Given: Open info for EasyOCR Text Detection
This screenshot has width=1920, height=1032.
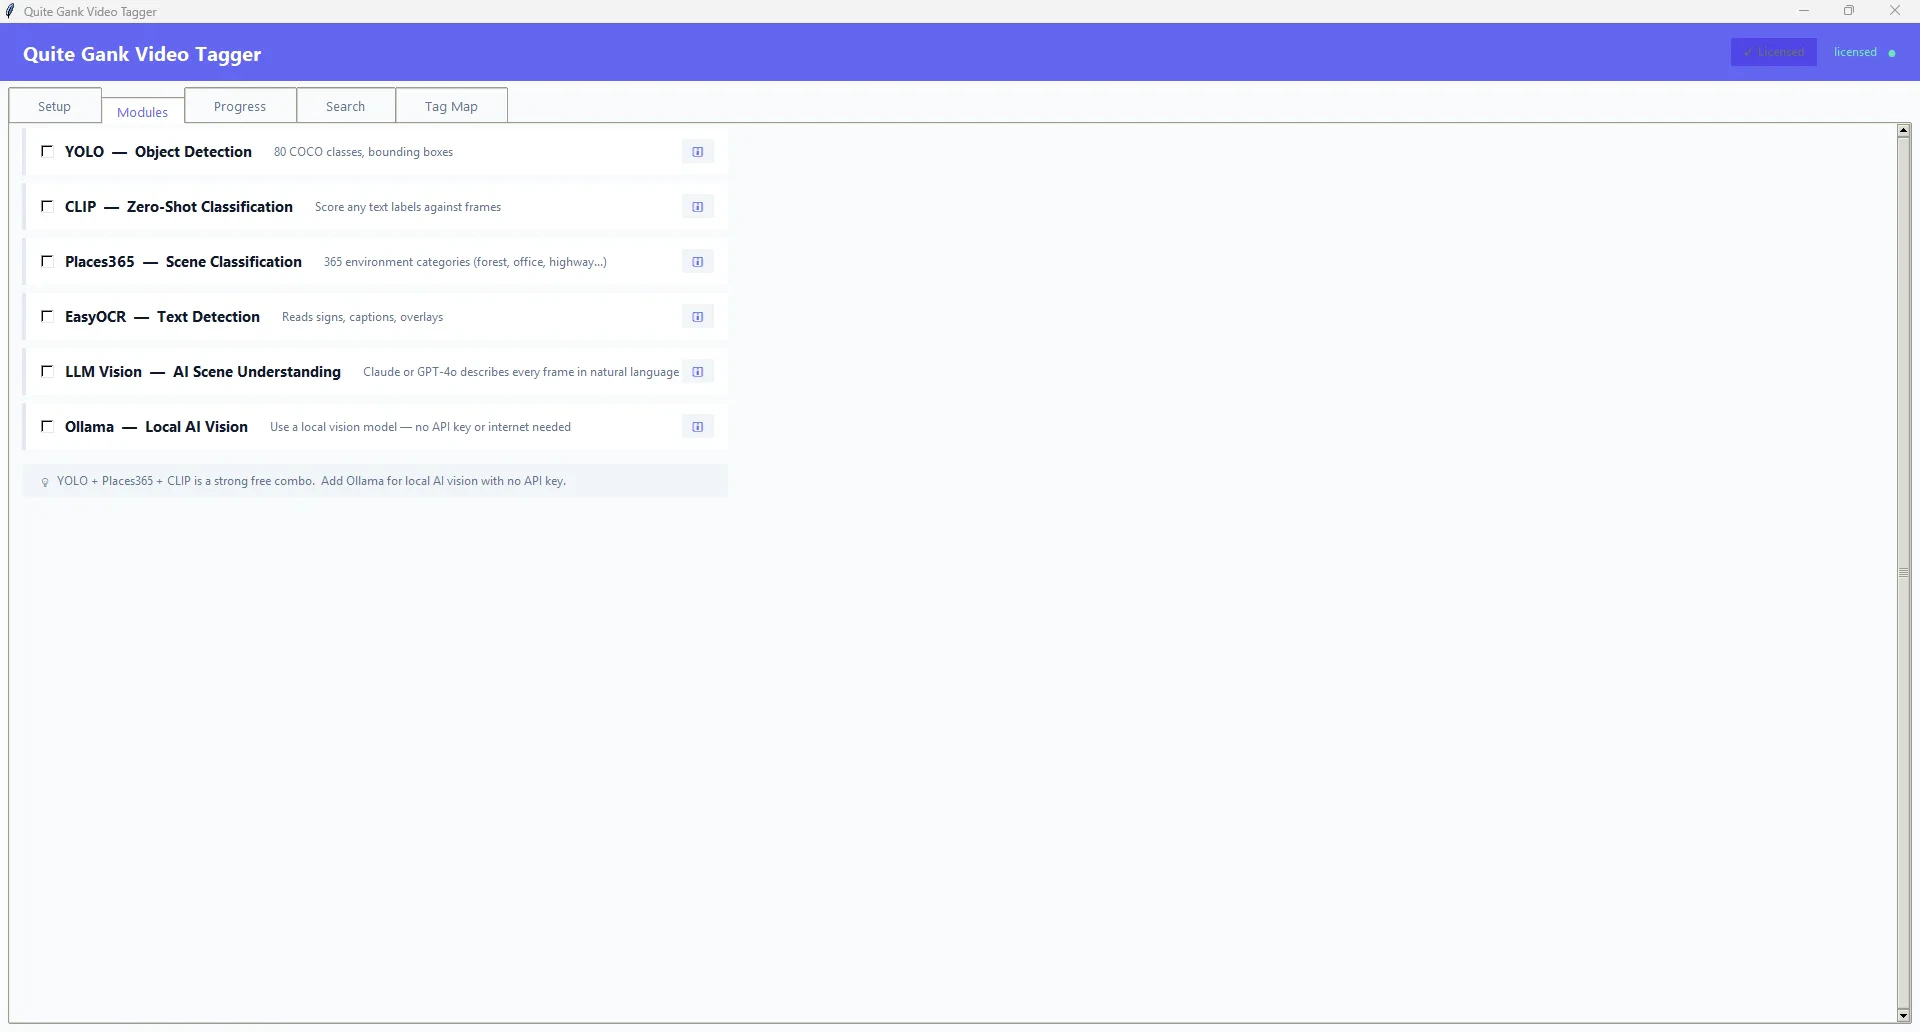Looking at the screenshot, I should [698, 317].
